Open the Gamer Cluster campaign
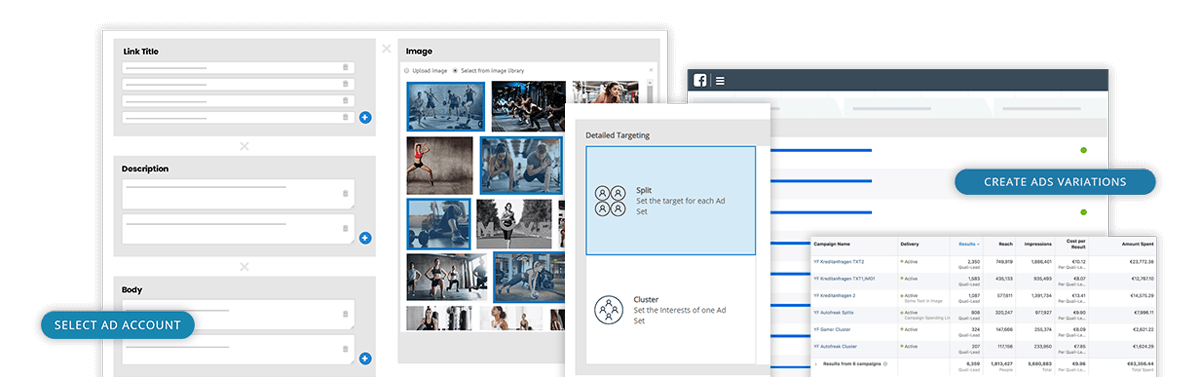Viewport: 1200px width, 377px height. pyautogui.click(x=832, y=330)
